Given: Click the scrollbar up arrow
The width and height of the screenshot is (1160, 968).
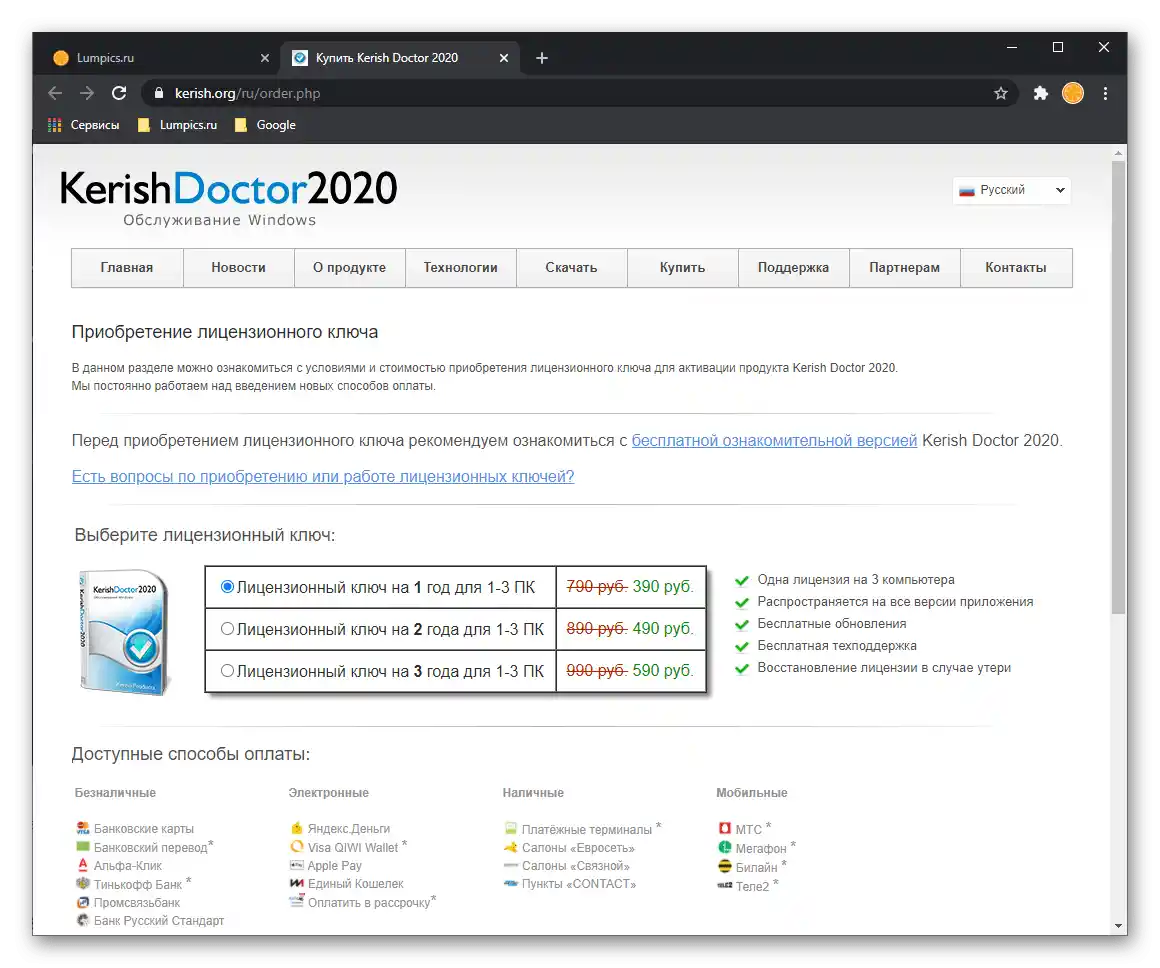Looking at the screenshot, I should pos(1118,153).
